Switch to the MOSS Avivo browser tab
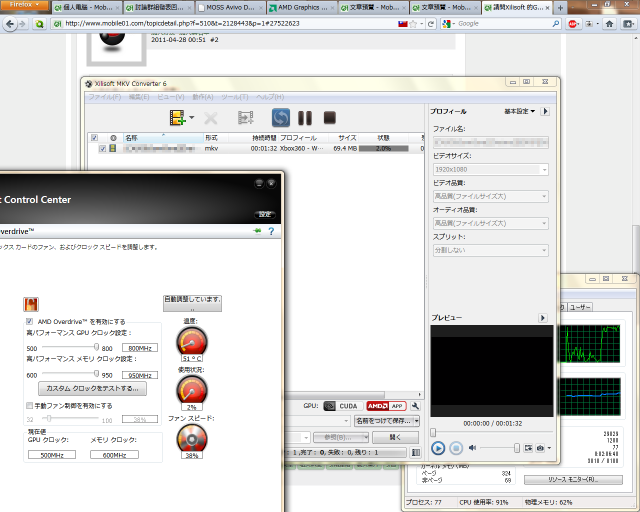Screen dimensions: 640x512 [x=231, y=7]
